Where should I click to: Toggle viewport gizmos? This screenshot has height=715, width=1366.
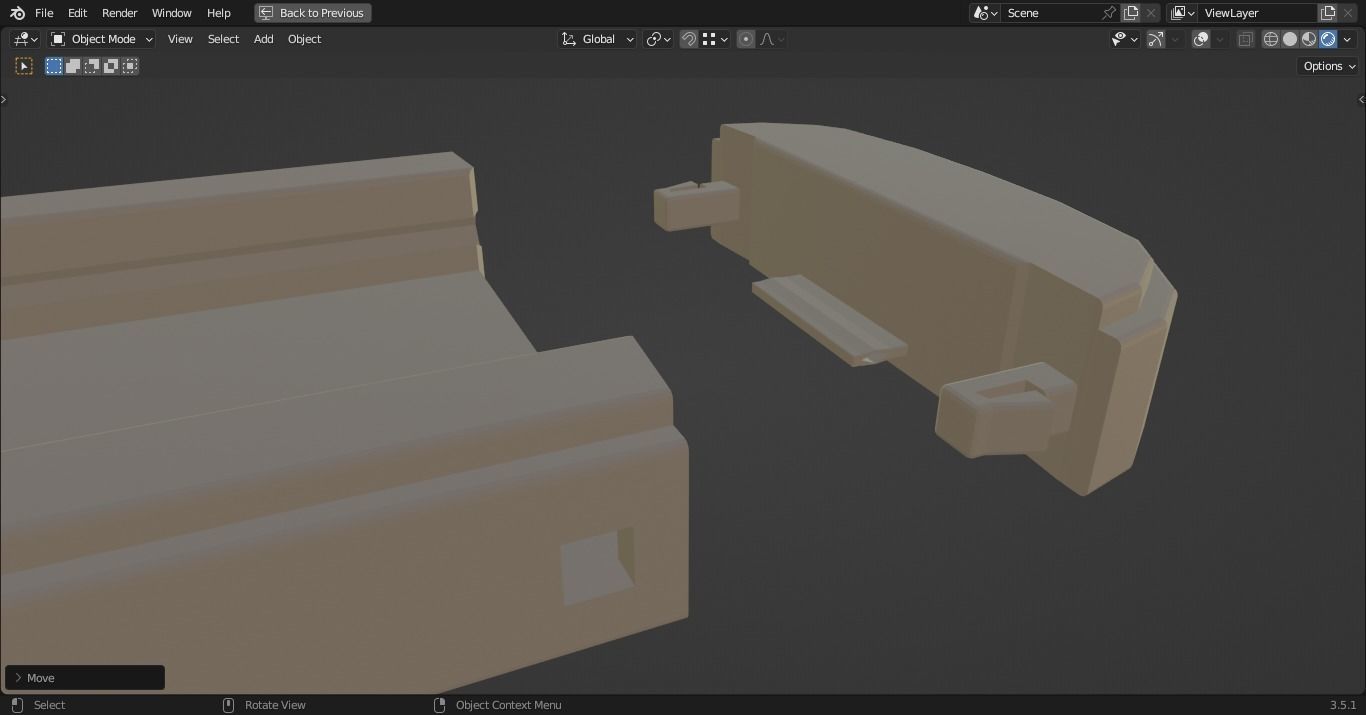tap(1156, 39)
